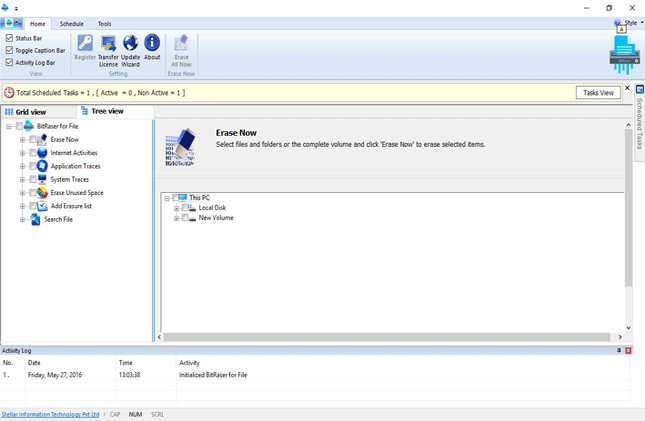Expand the Local Disk node
Screen dimensions: 645x421
176,208
